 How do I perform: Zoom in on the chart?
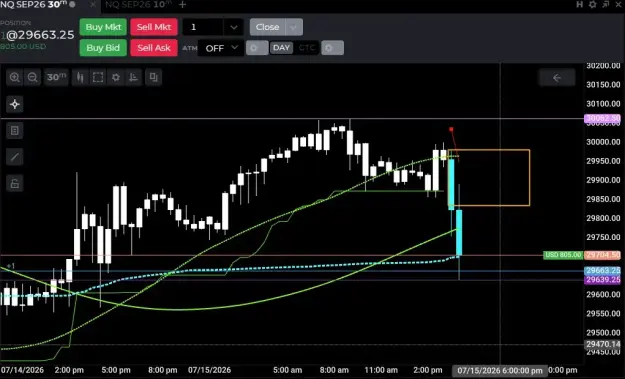[14, 77]
